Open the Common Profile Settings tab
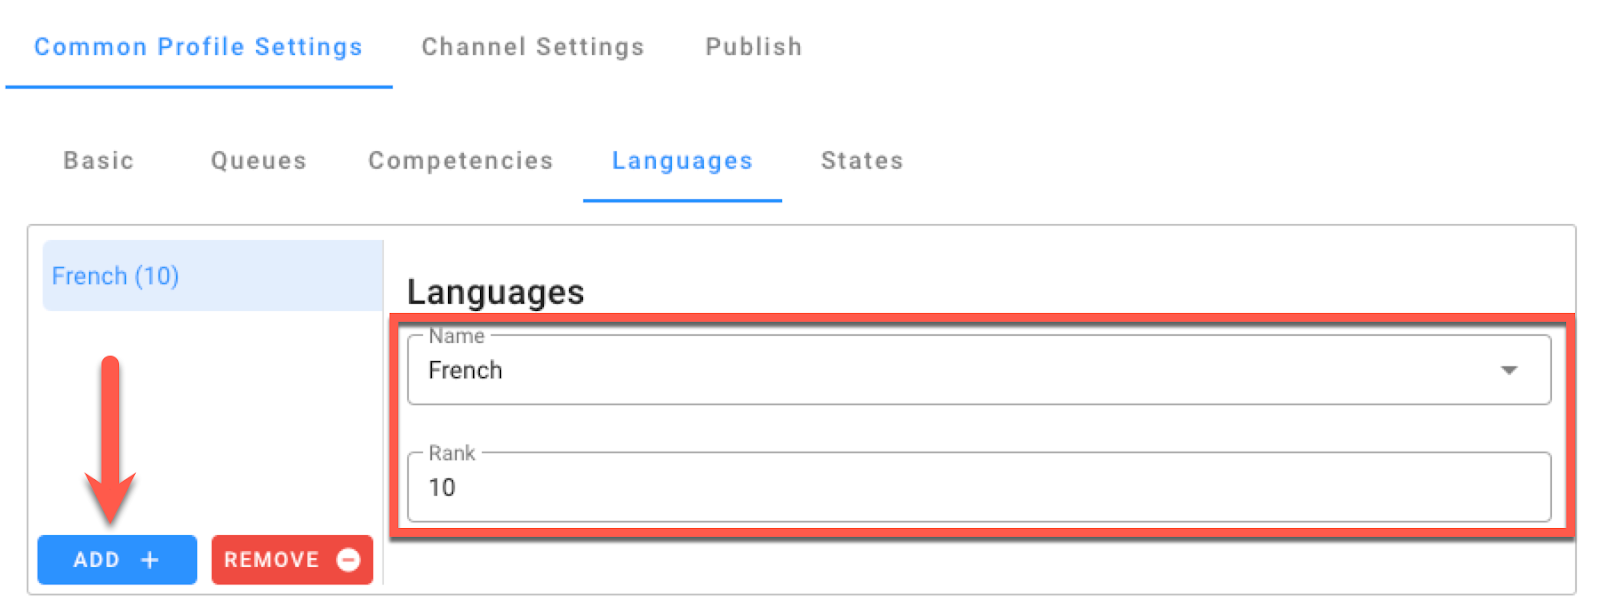 [198, 47]
